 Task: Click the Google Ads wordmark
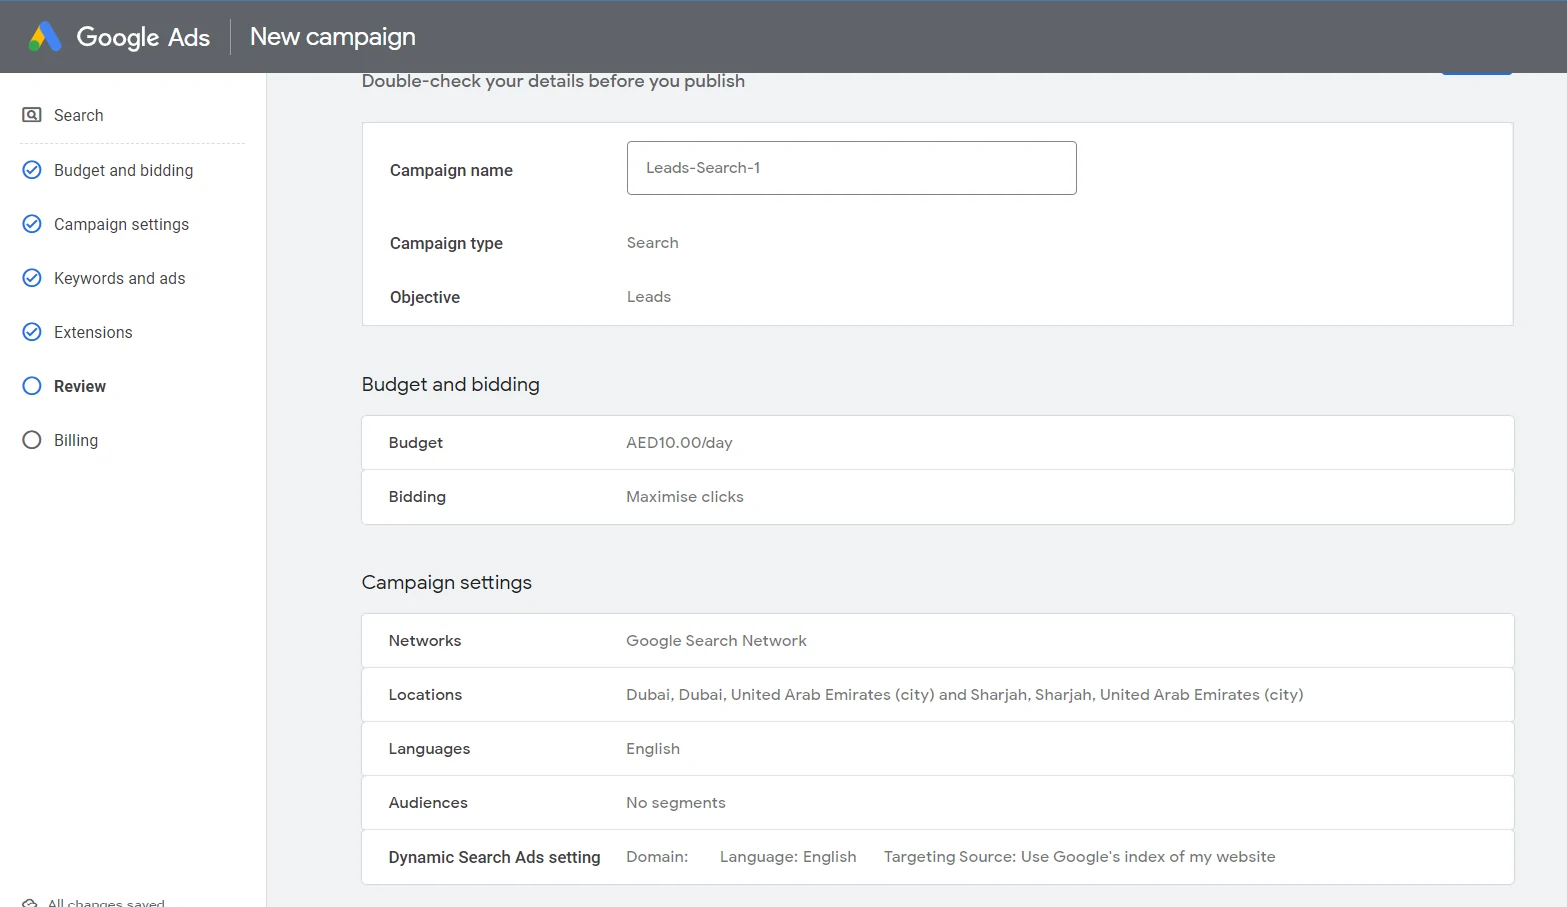(x=143, y=37)
